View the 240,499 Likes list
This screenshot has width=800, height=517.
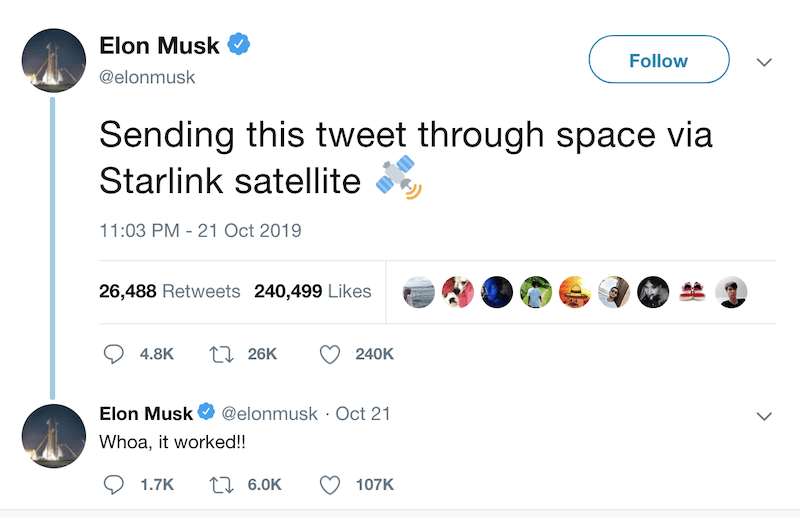[x=313, y=292]
